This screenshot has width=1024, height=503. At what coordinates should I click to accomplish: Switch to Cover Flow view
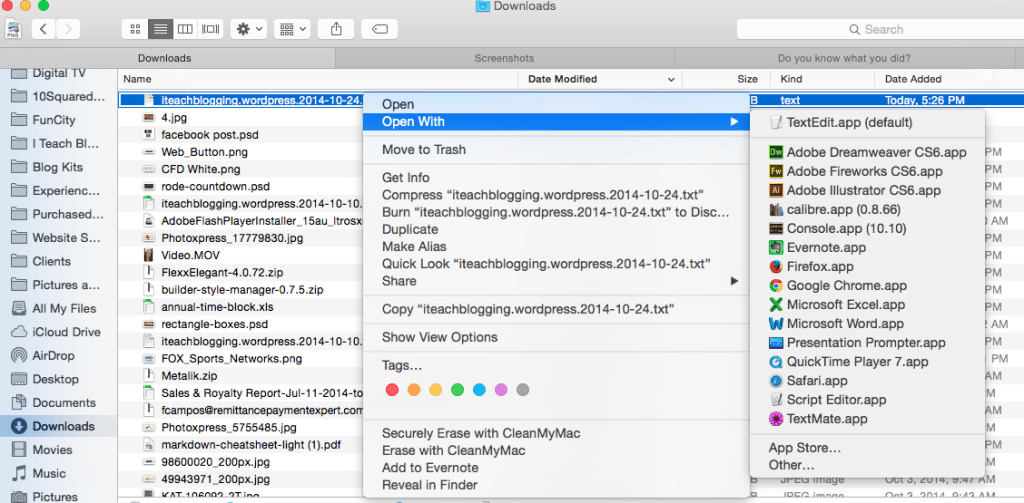pyautogui.click(x=210, y=29)
